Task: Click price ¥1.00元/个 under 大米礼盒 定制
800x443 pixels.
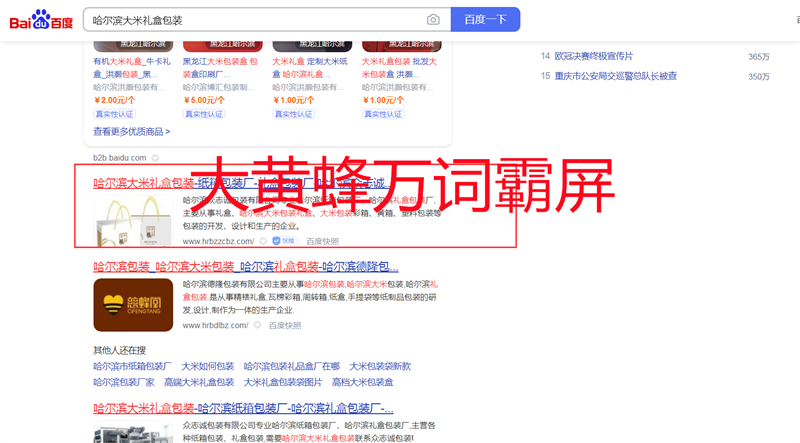Action: (293, 100)
